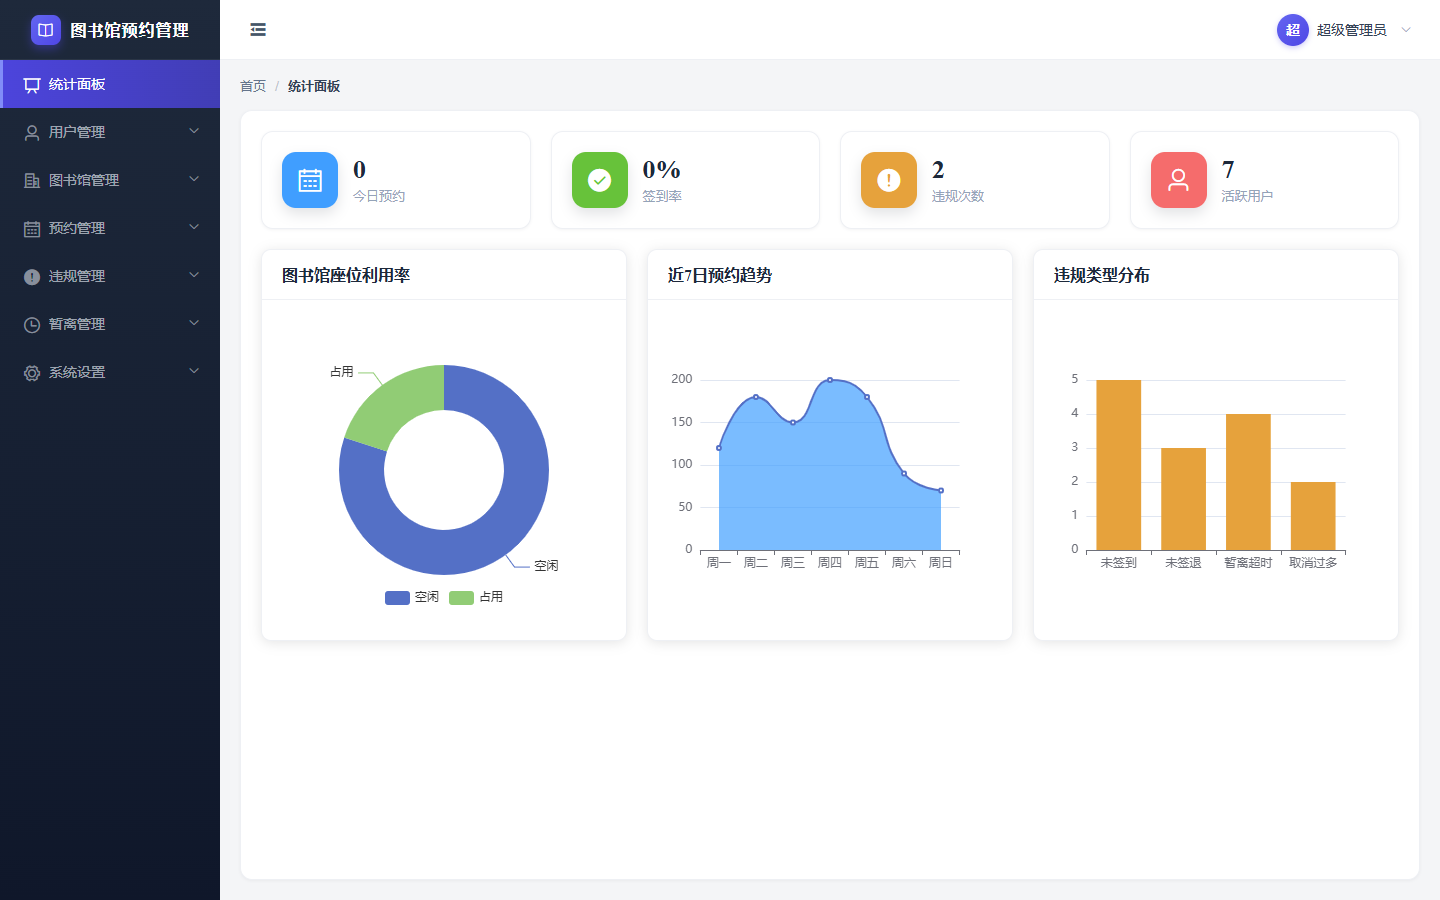Open the 系统设置 menu item
The height and width of the screenshot is (900, 1440).
coord(110,372)
